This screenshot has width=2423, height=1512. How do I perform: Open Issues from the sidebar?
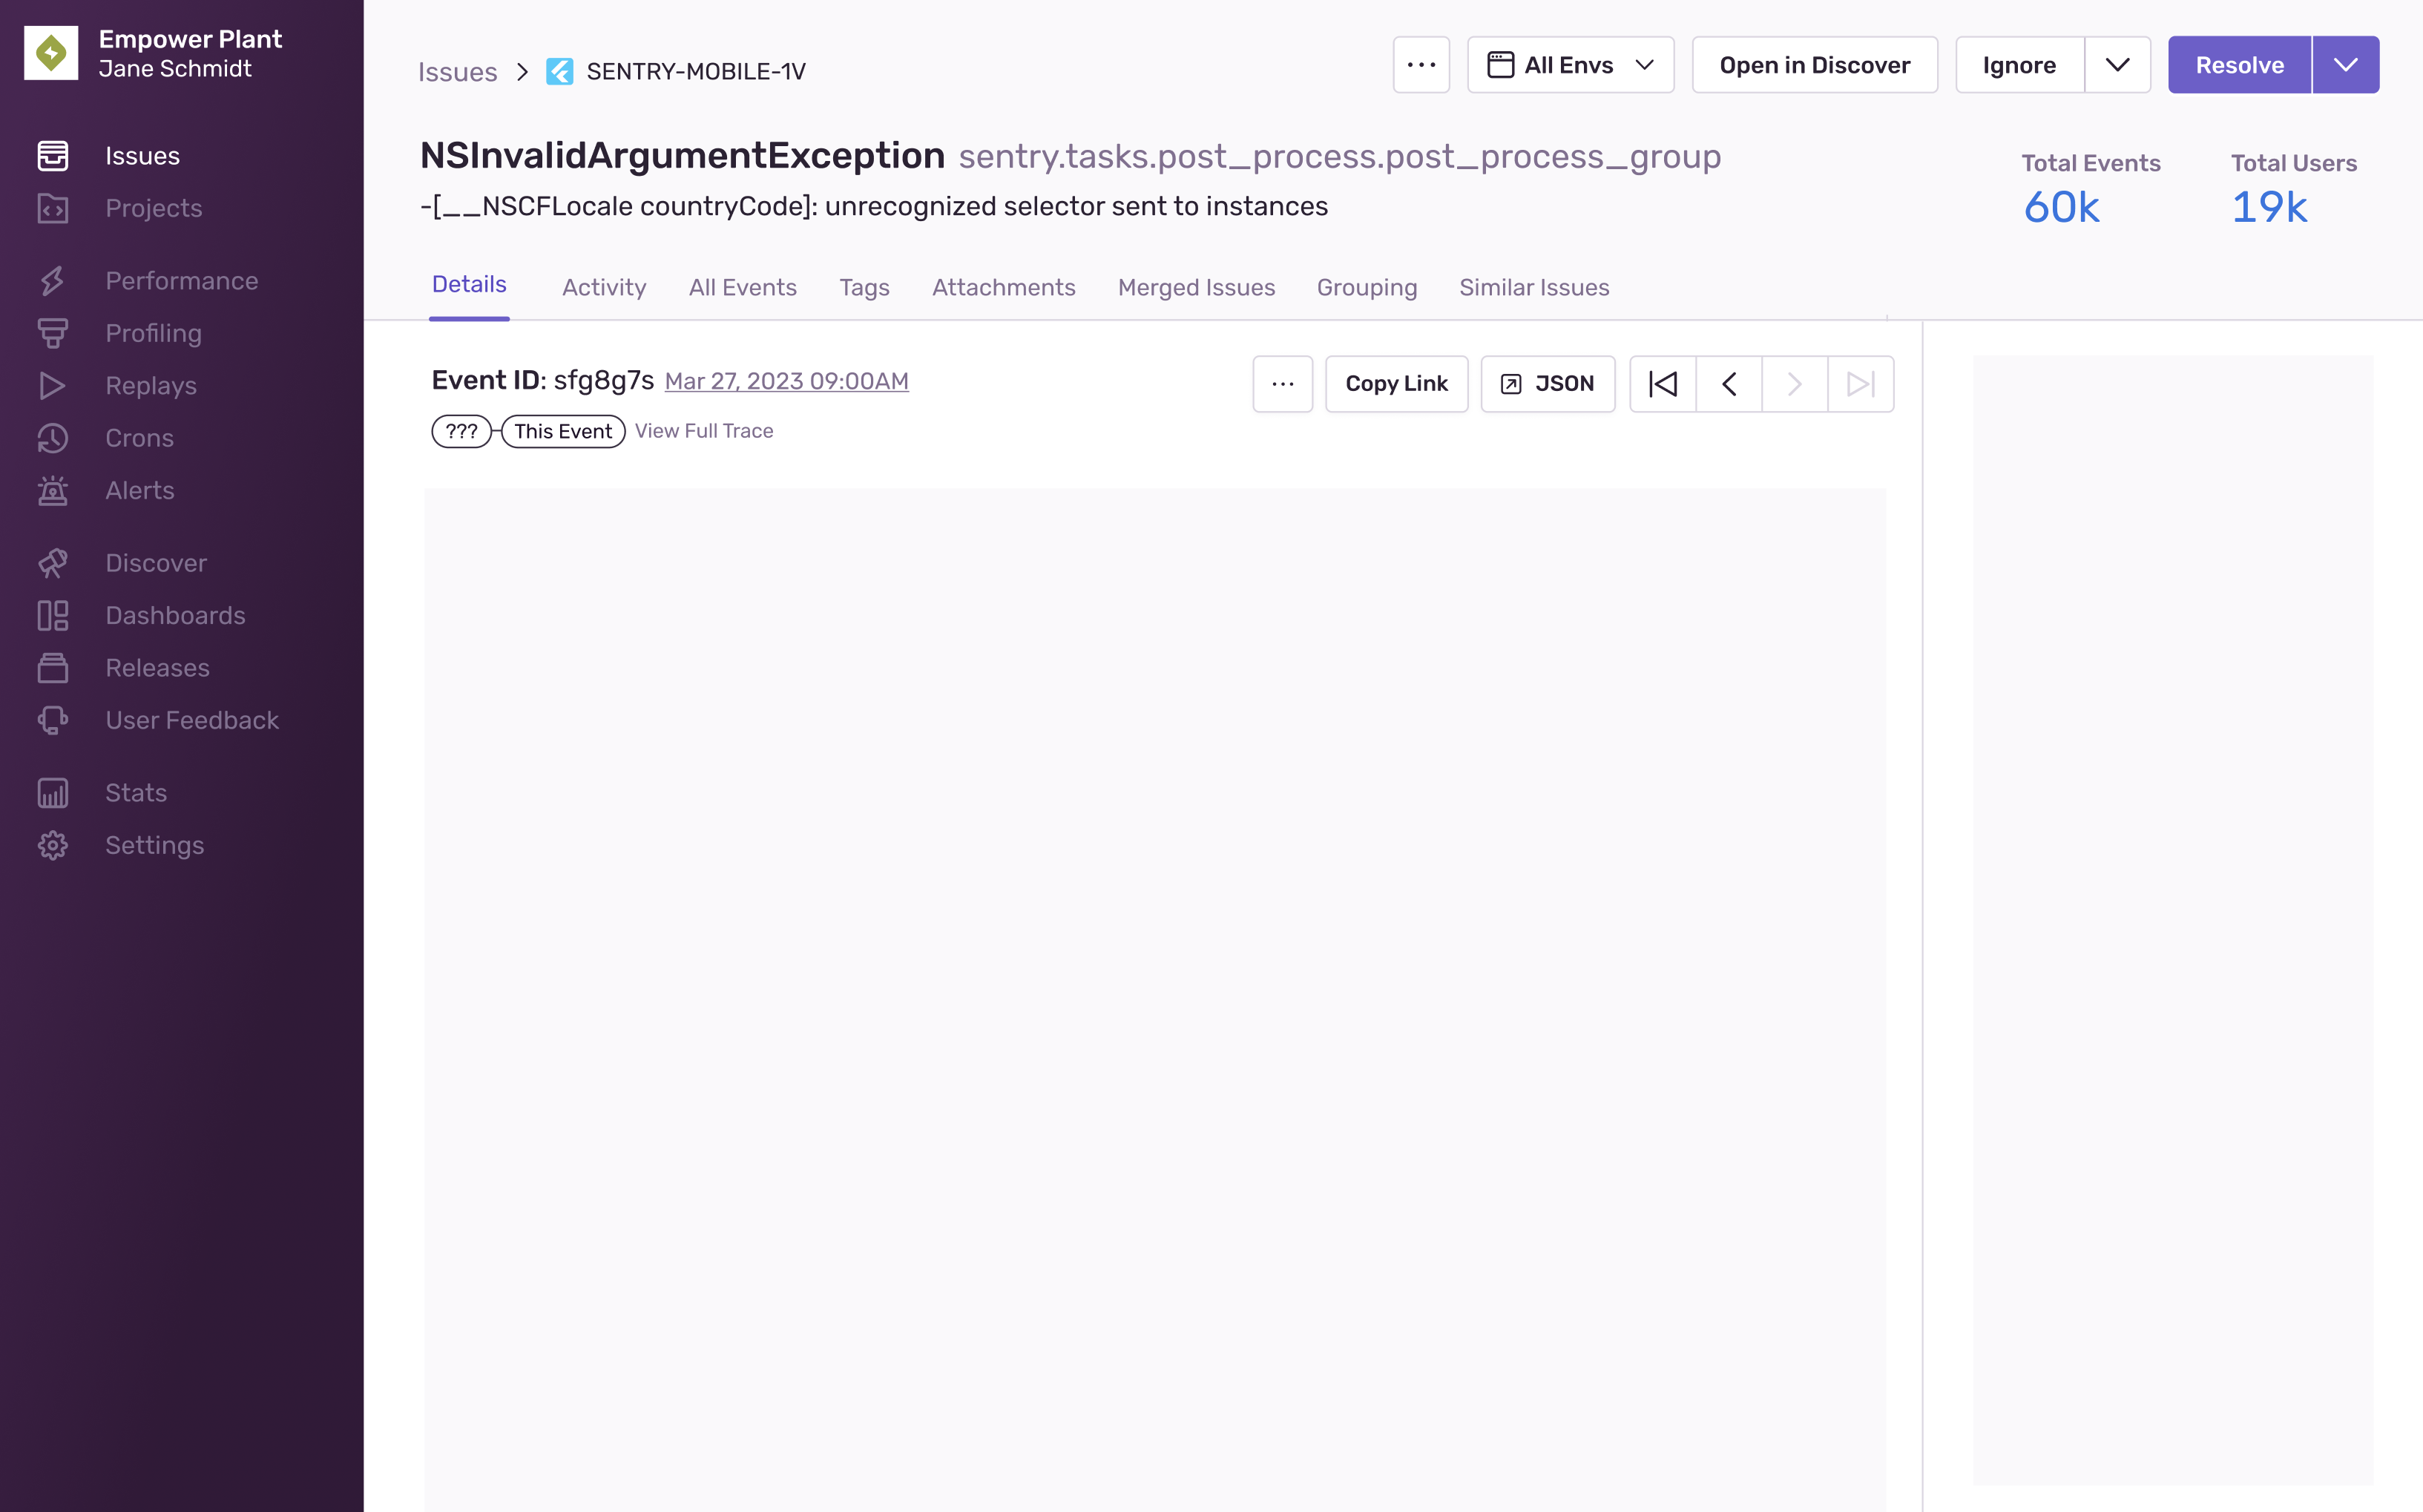pyautogui.click(x=142, y=155)
